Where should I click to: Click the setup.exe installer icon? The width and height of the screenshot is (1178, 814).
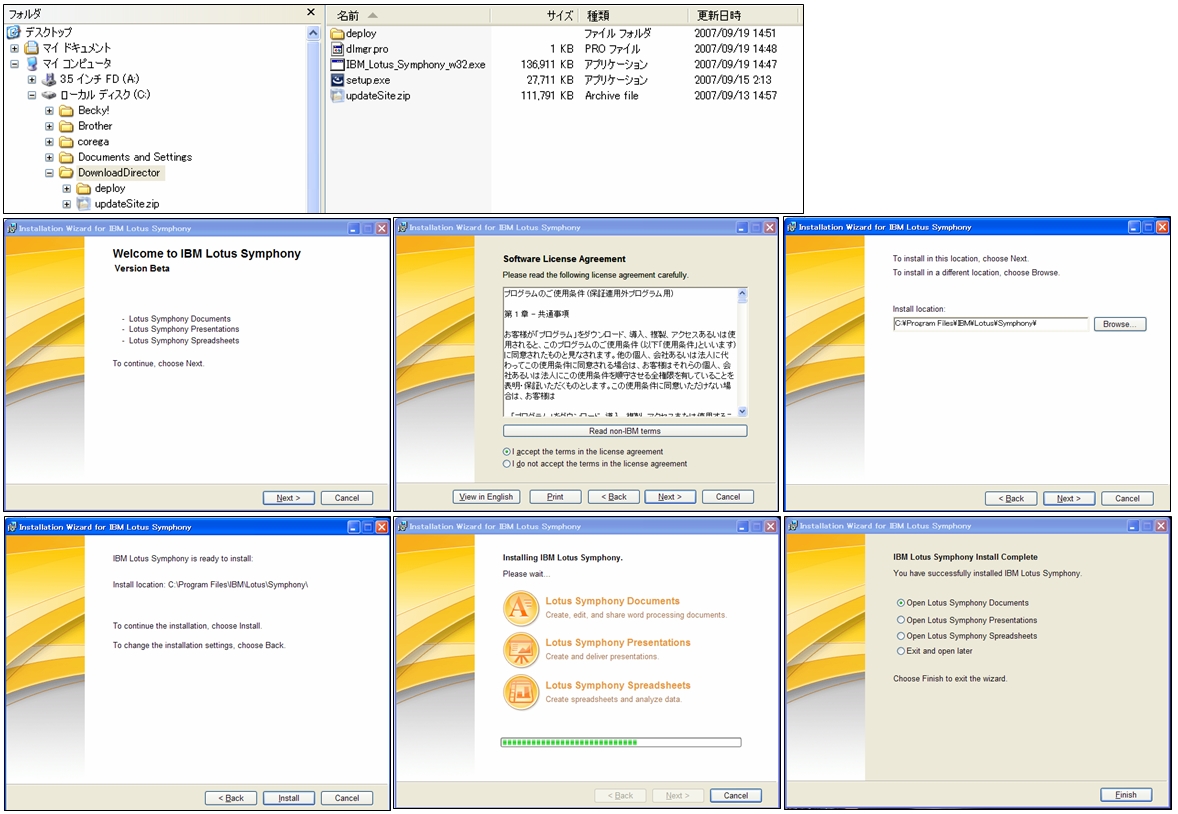coord(337,80)
